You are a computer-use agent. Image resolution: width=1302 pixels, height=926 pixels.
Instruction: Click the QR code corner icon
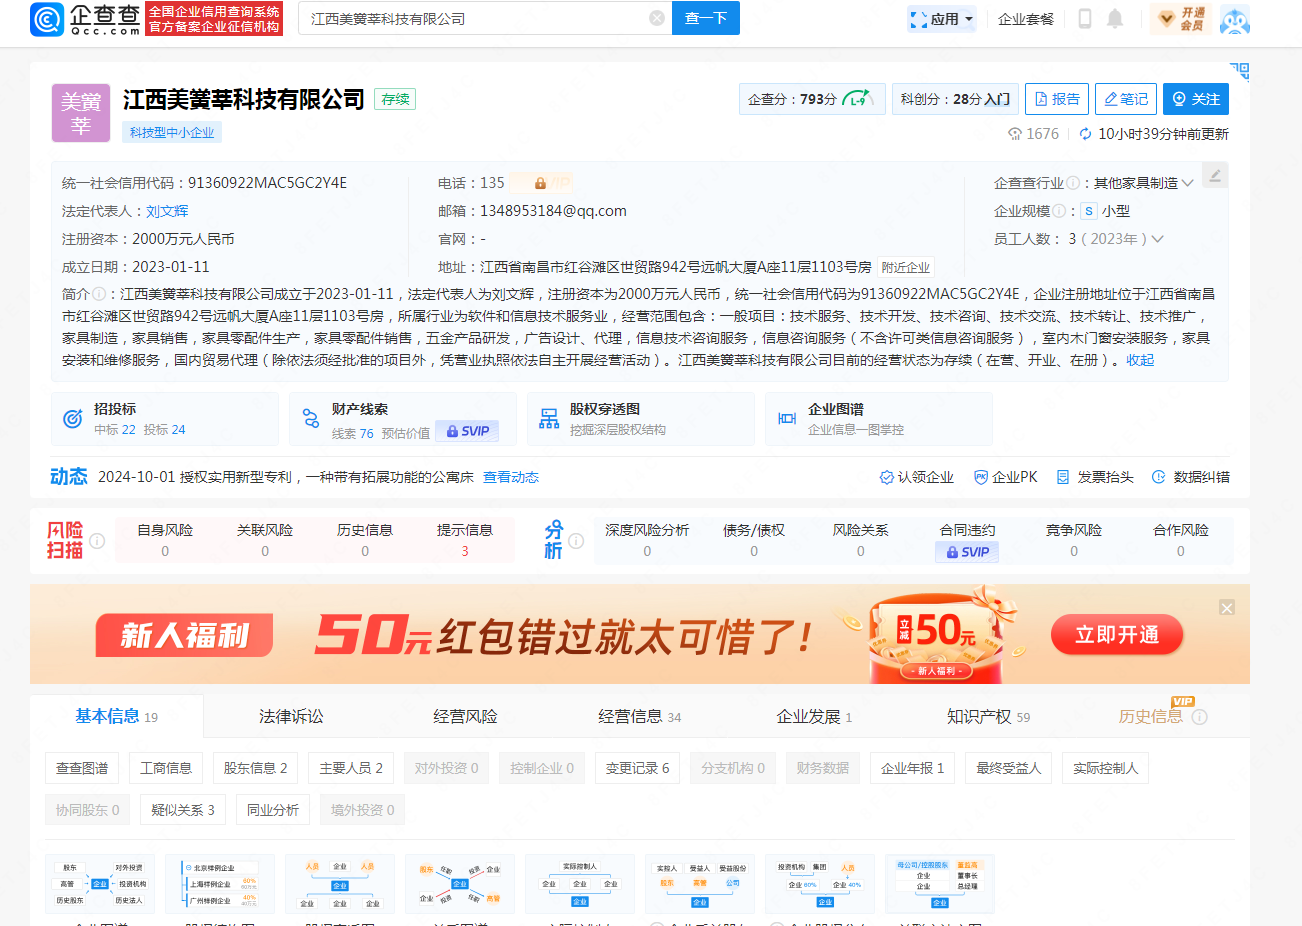point(1240,71)
